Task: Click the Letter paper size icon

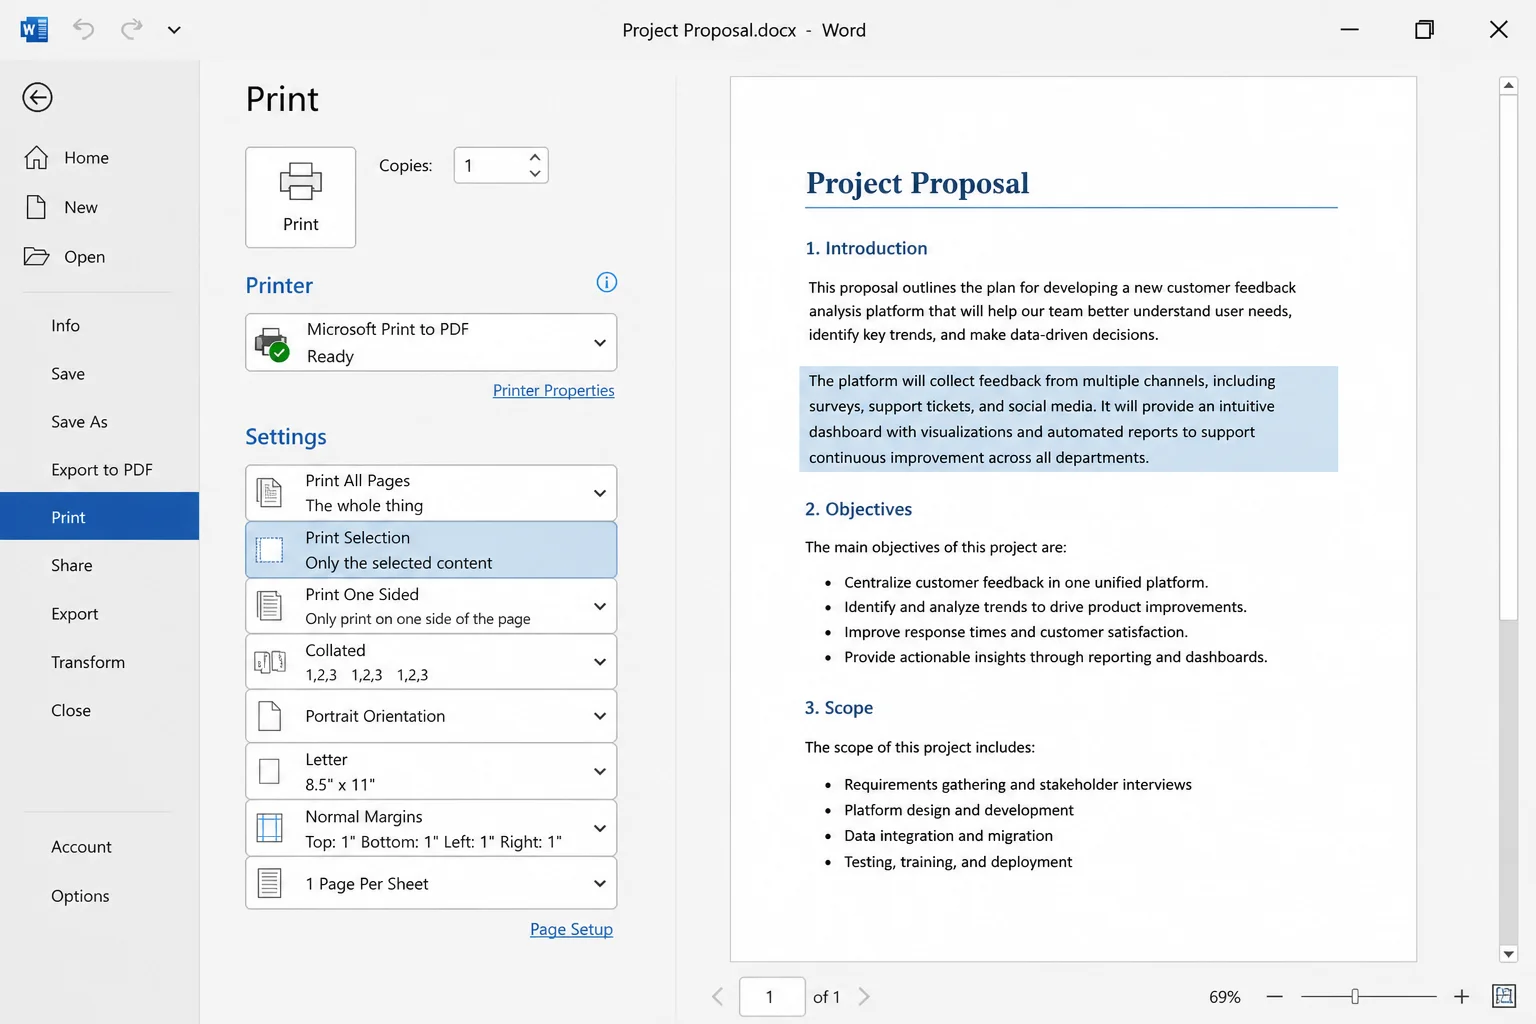Action: pyautogui.click(x=270, y=771)
